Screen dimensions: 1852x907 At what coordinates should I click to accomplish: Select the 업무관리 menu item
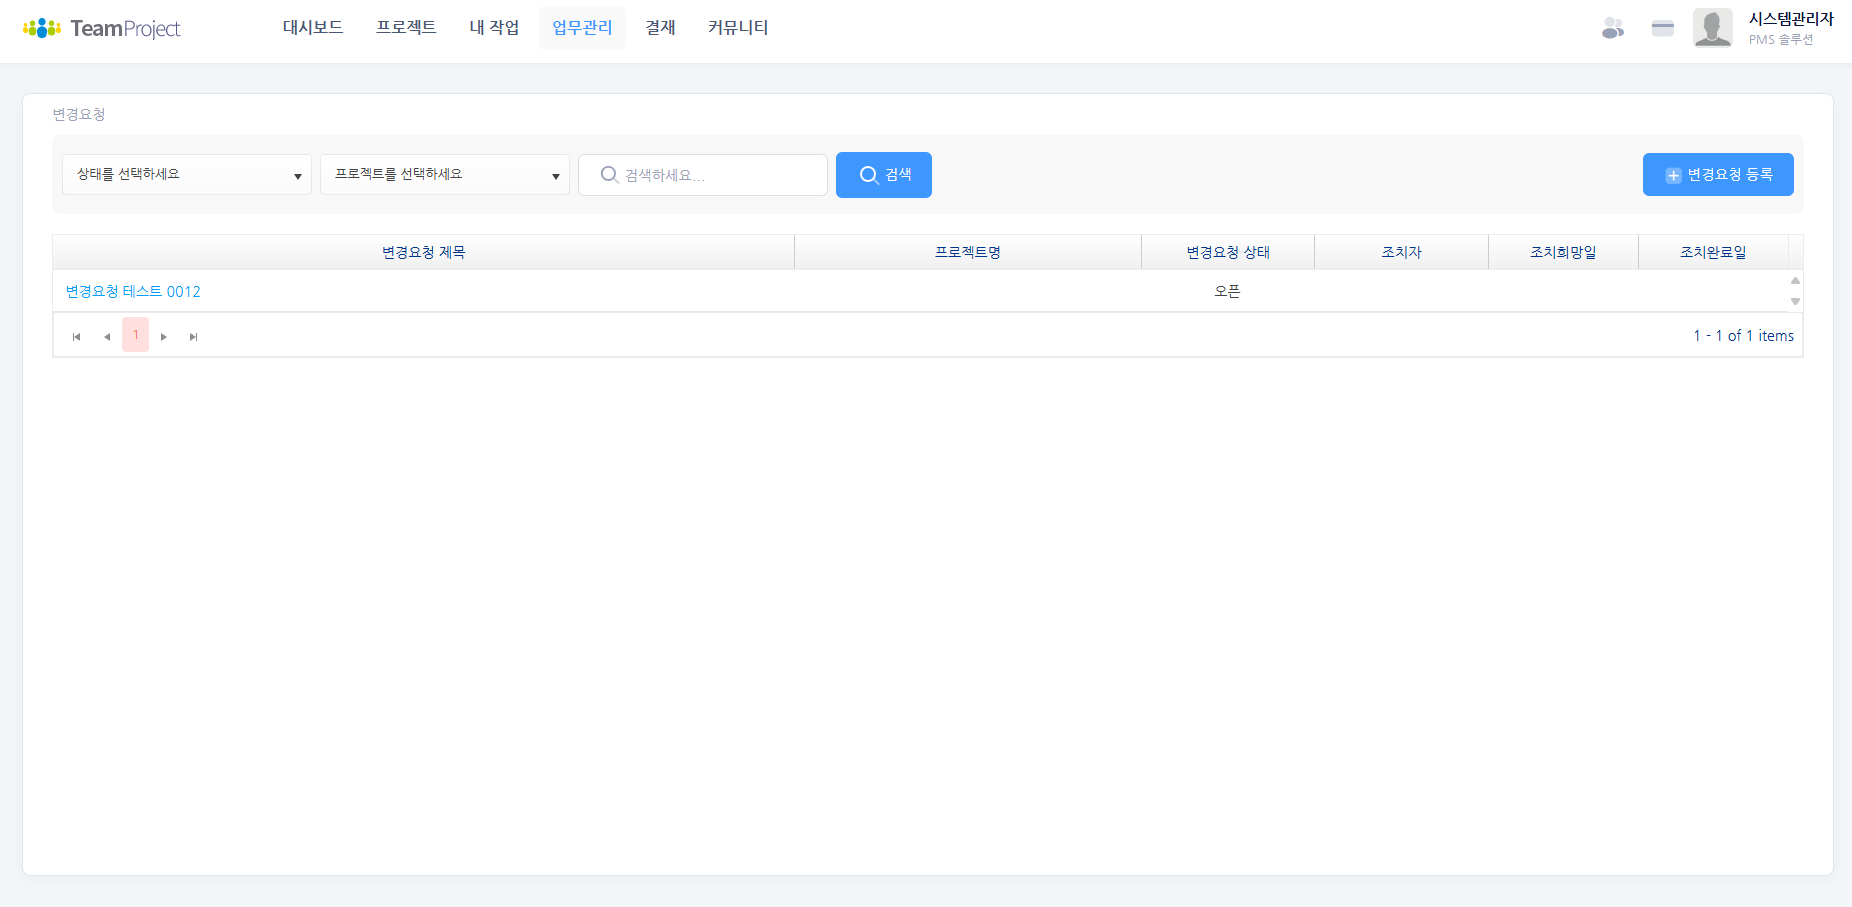[582, 28]
